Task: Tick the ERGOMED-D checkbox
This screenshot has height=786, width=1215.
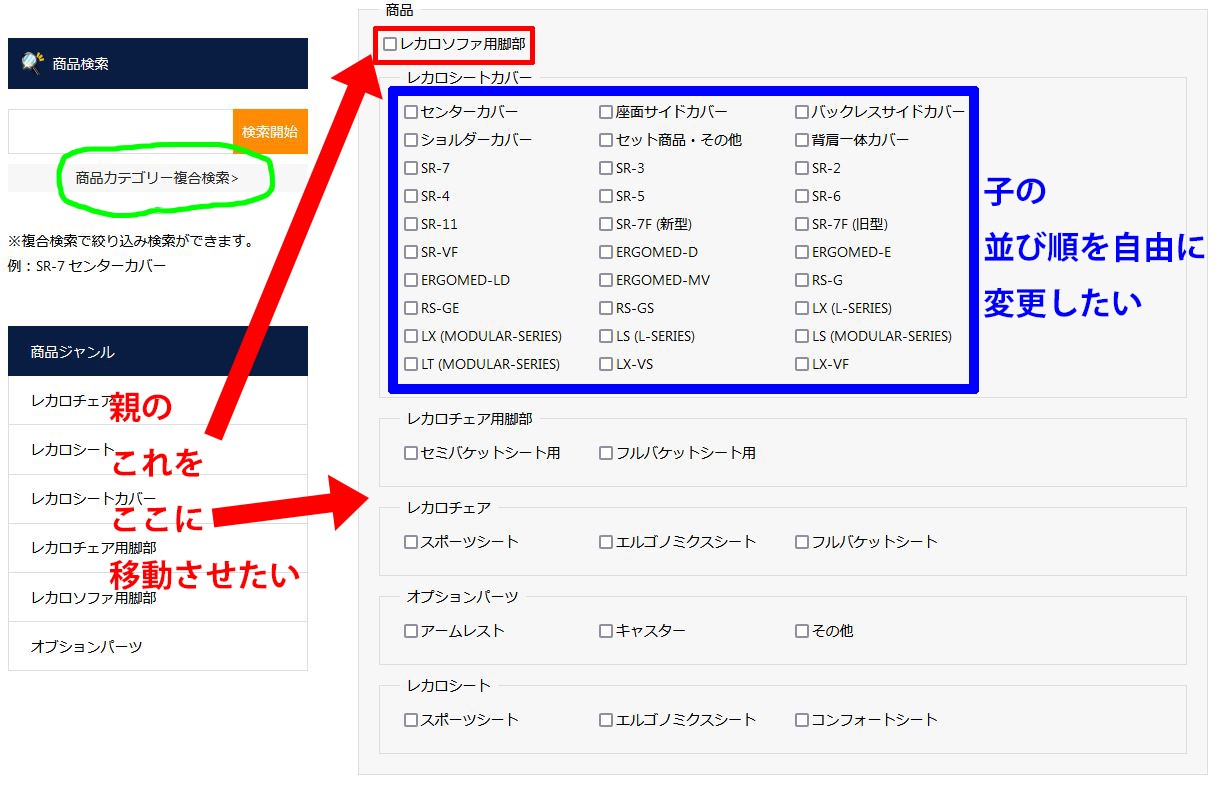Action: point(606,252)
